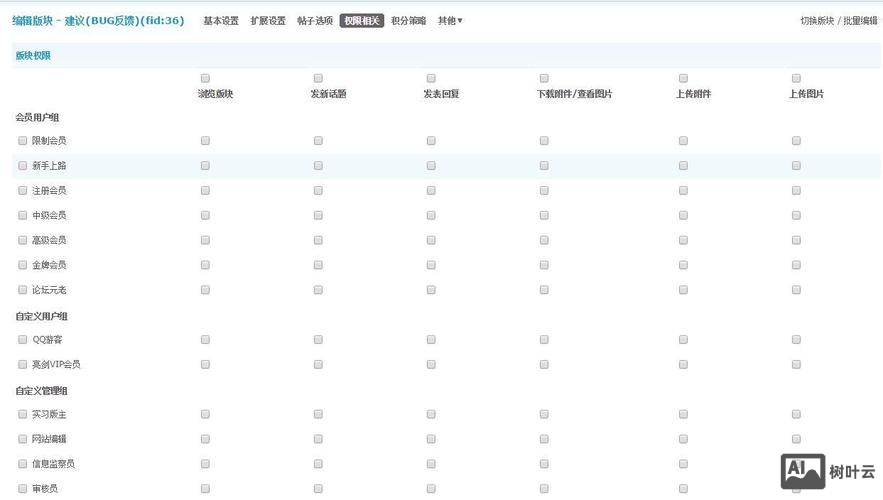This screenshot has height=500, width=883.
Task: Click the 自定义管理组 group label
Action: point(42,390)
